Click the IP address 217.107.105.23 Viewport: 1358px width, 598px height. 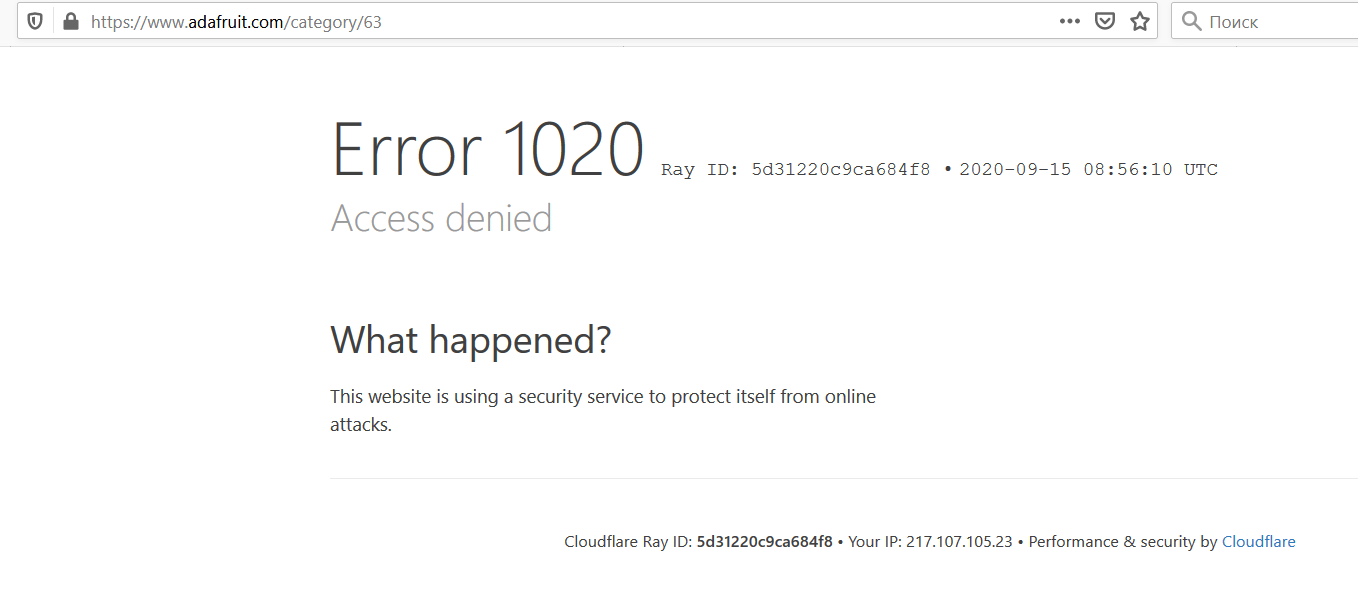pyautogui.click(x=959, y=542)
